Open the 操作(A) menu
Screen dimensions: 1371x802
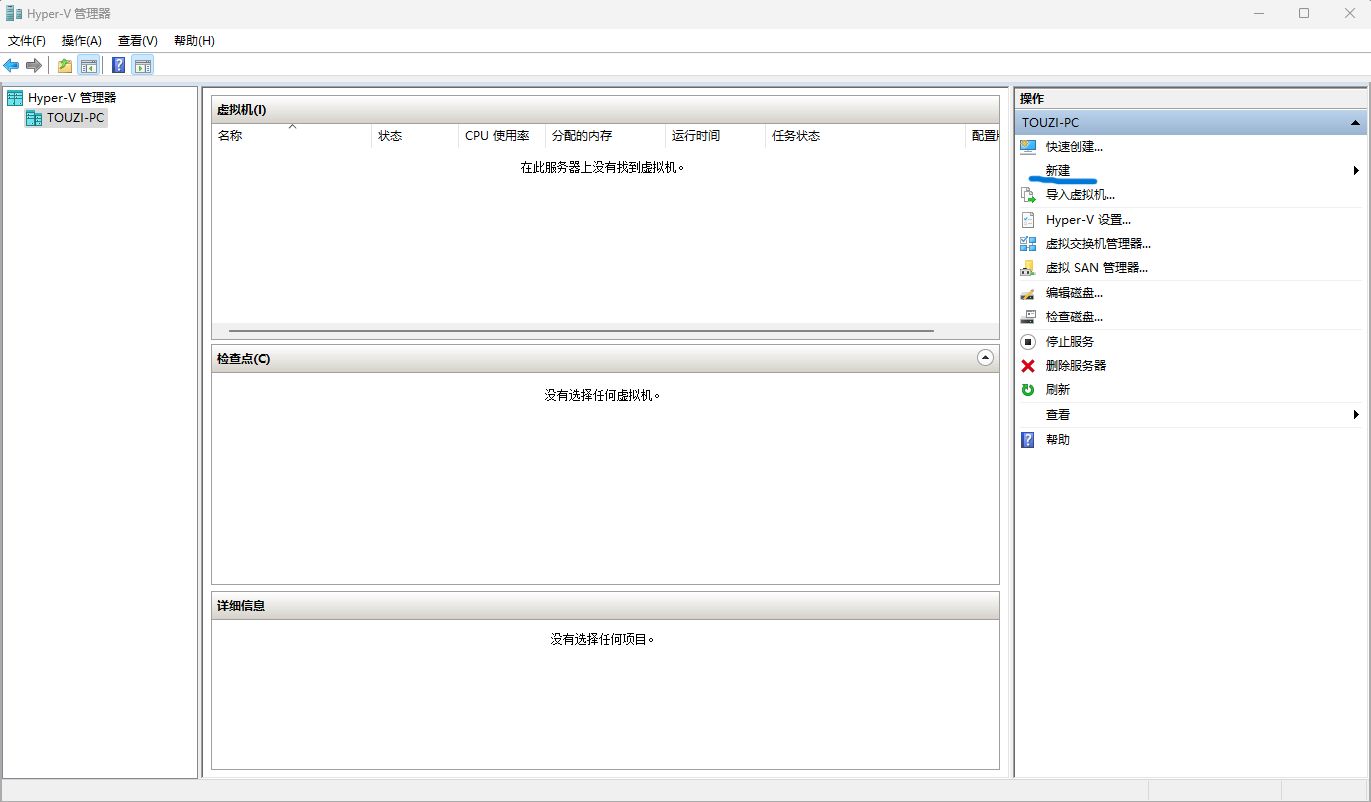coord(82,41)
